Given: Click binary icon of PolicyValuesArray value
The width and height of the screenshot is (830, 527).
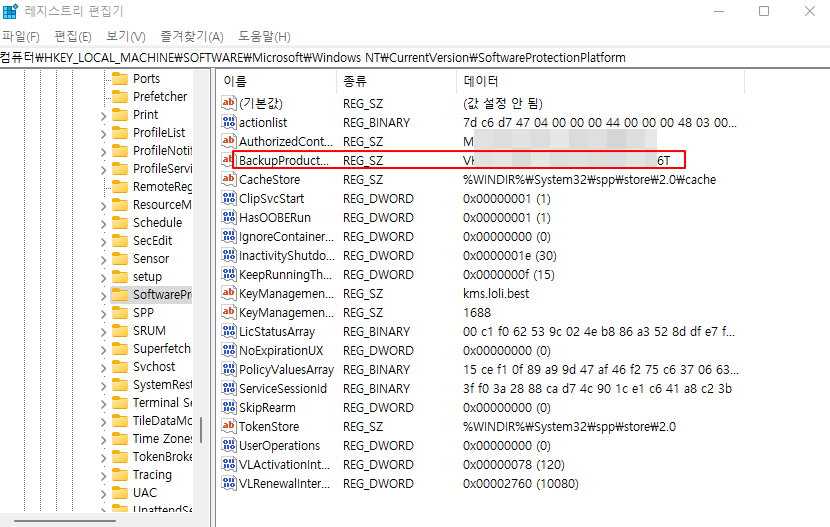Looking at the screenshot, I should (229, 369).
